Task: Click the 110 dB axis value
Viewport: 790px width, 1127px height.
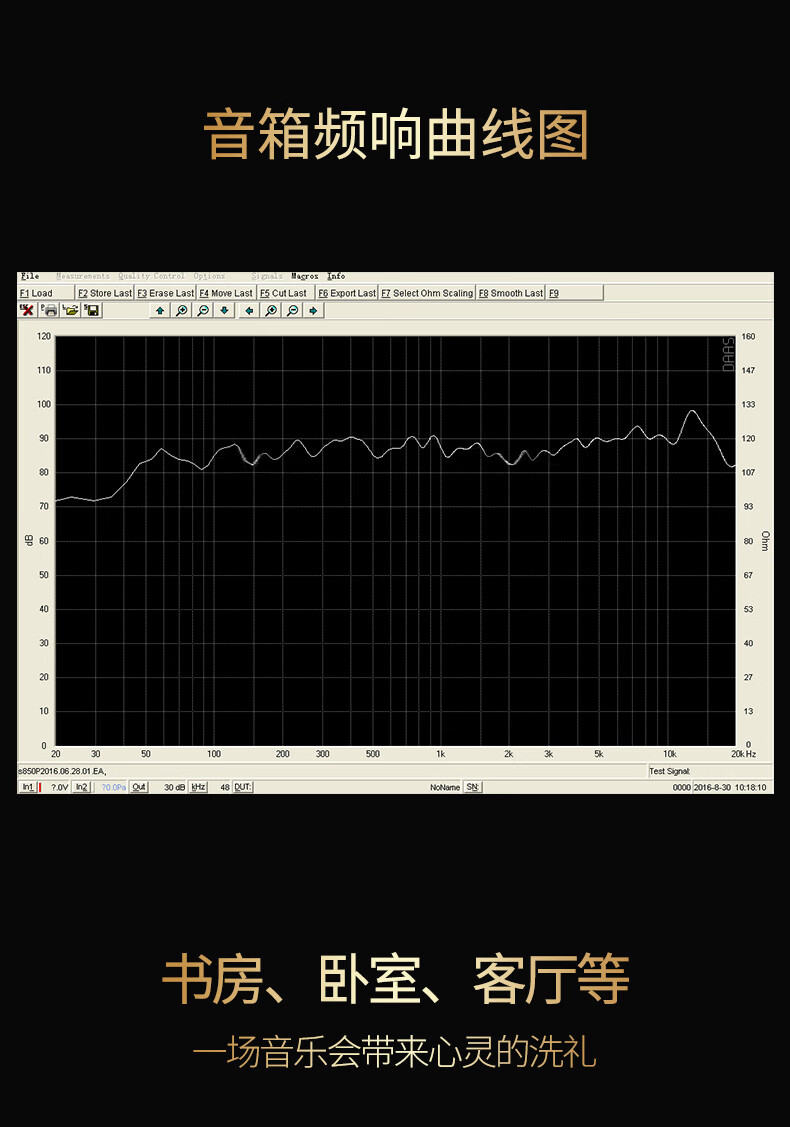Action: 44,370
